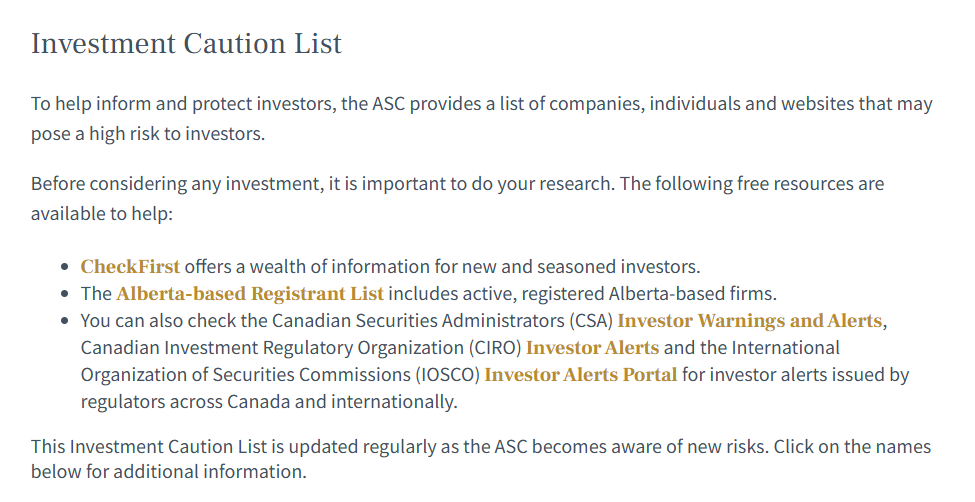Click the Investment Caution List heading
The width and height of the screenshot is (975, 502).
pos(187,44)
